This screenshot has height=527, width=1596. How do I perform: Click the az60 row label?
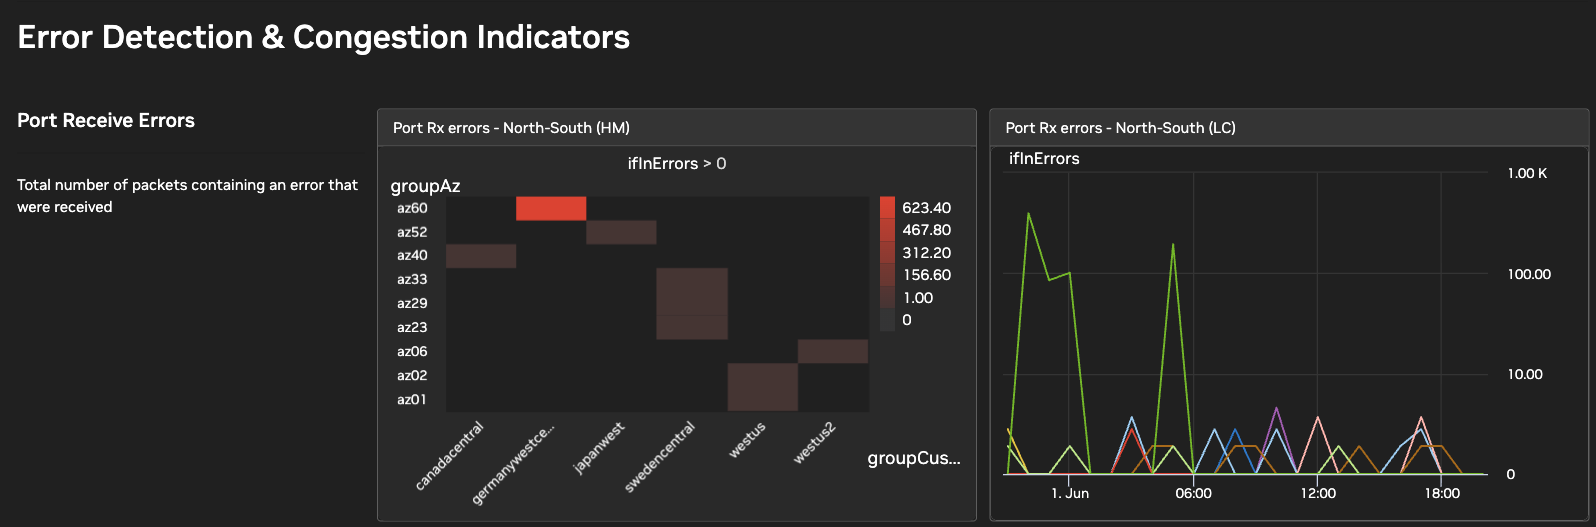click(x=412, y=208)
